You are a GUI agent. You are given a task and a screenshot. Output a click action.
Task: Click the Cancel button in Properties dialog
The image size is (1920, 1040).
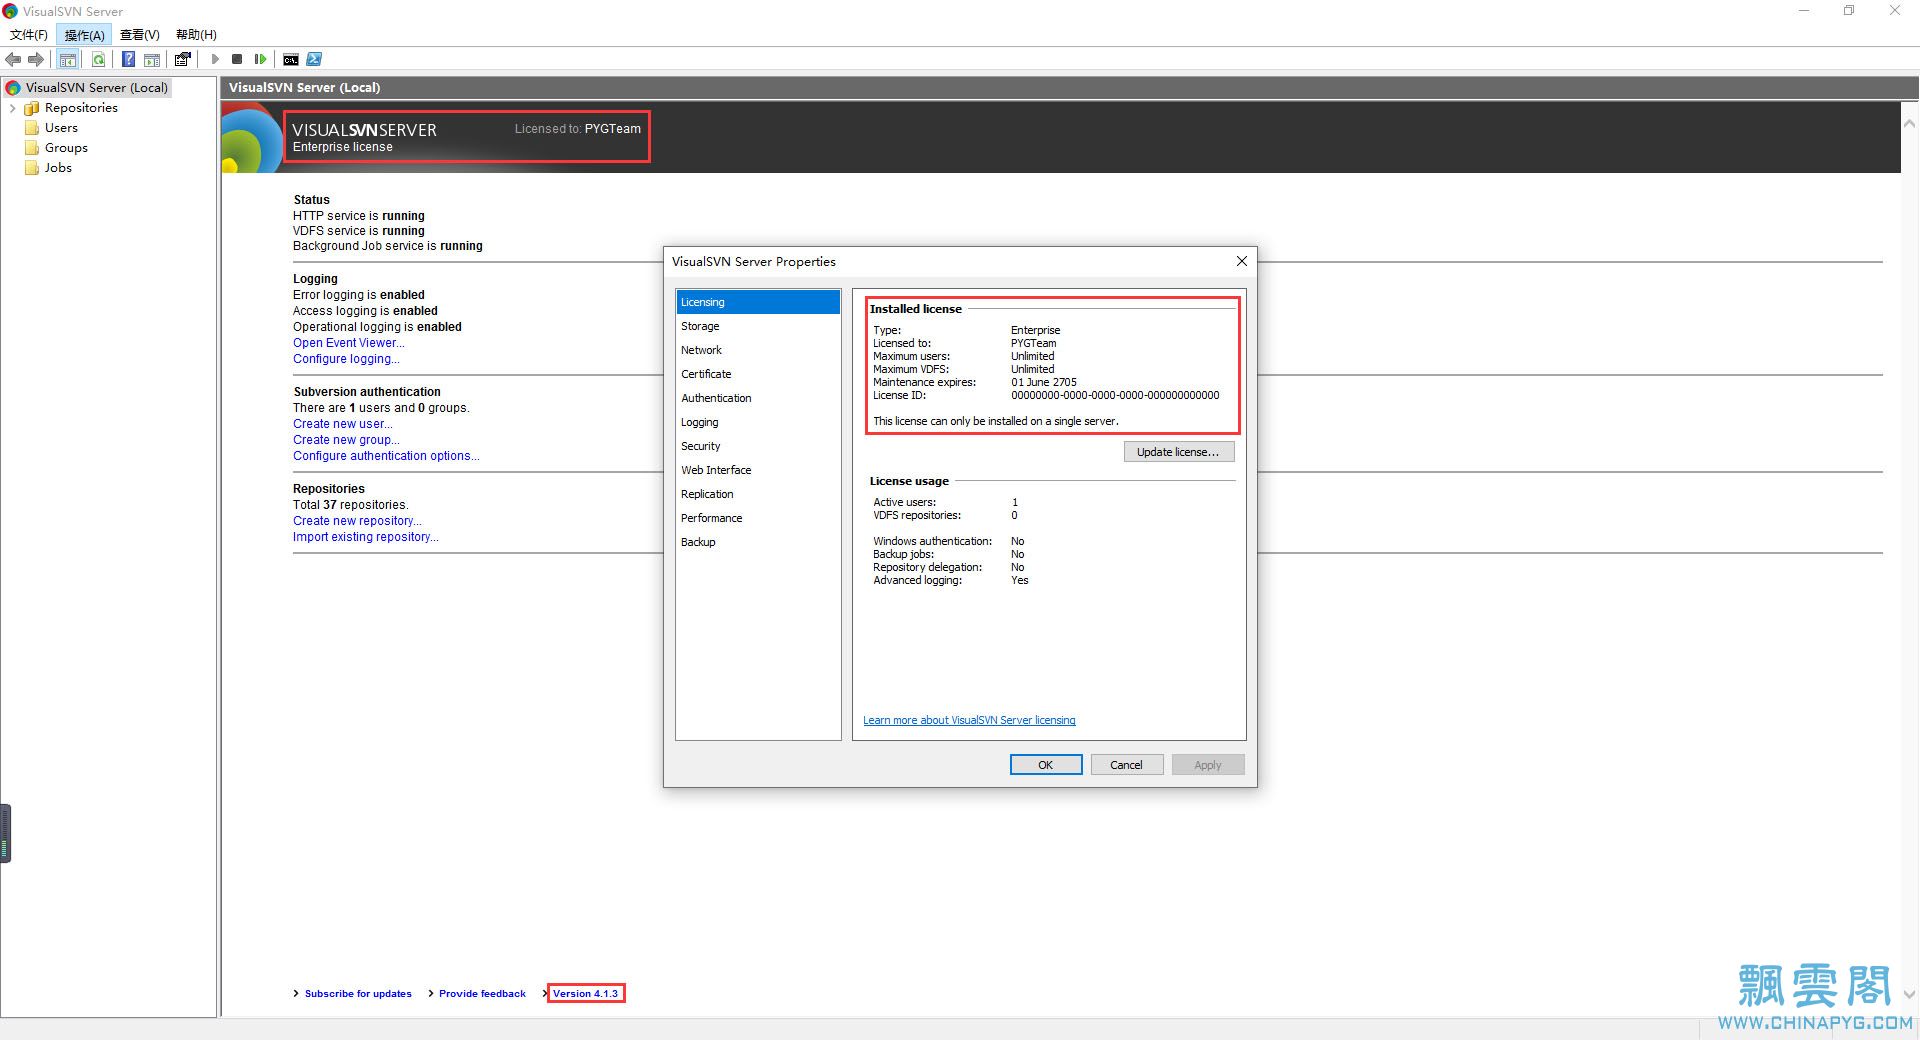point(1126,765)
